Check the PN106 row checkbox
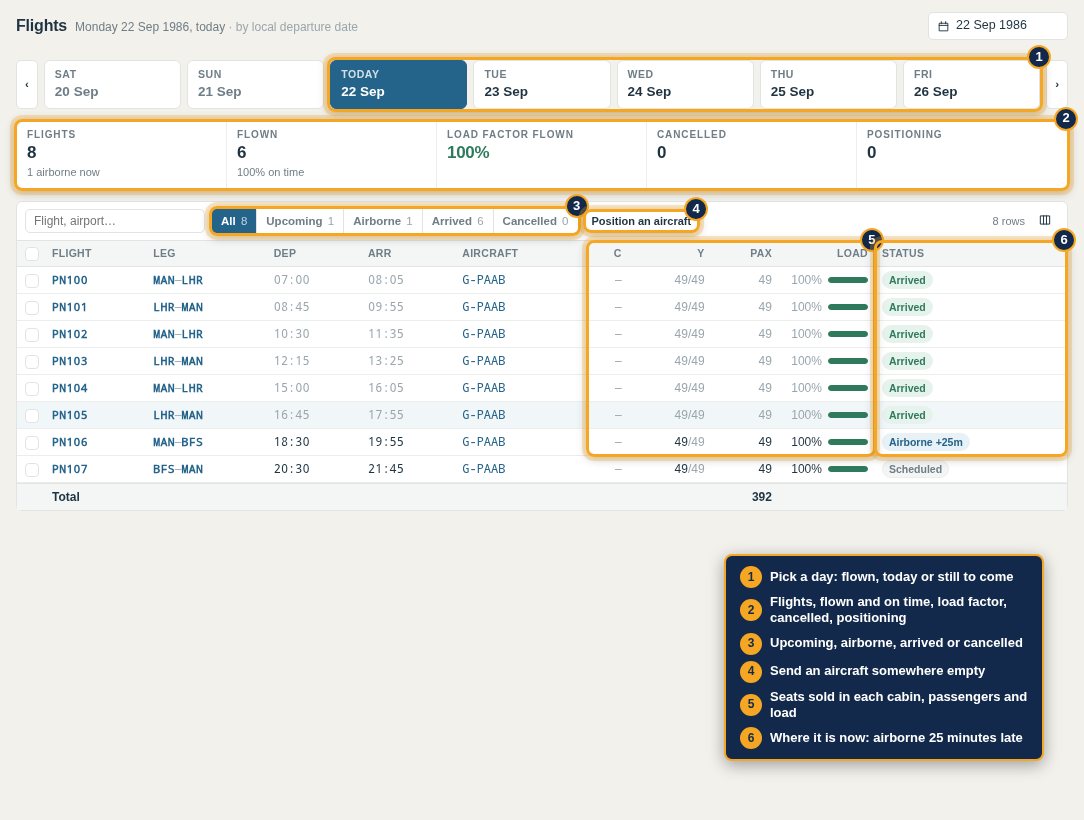 point(32,442)
